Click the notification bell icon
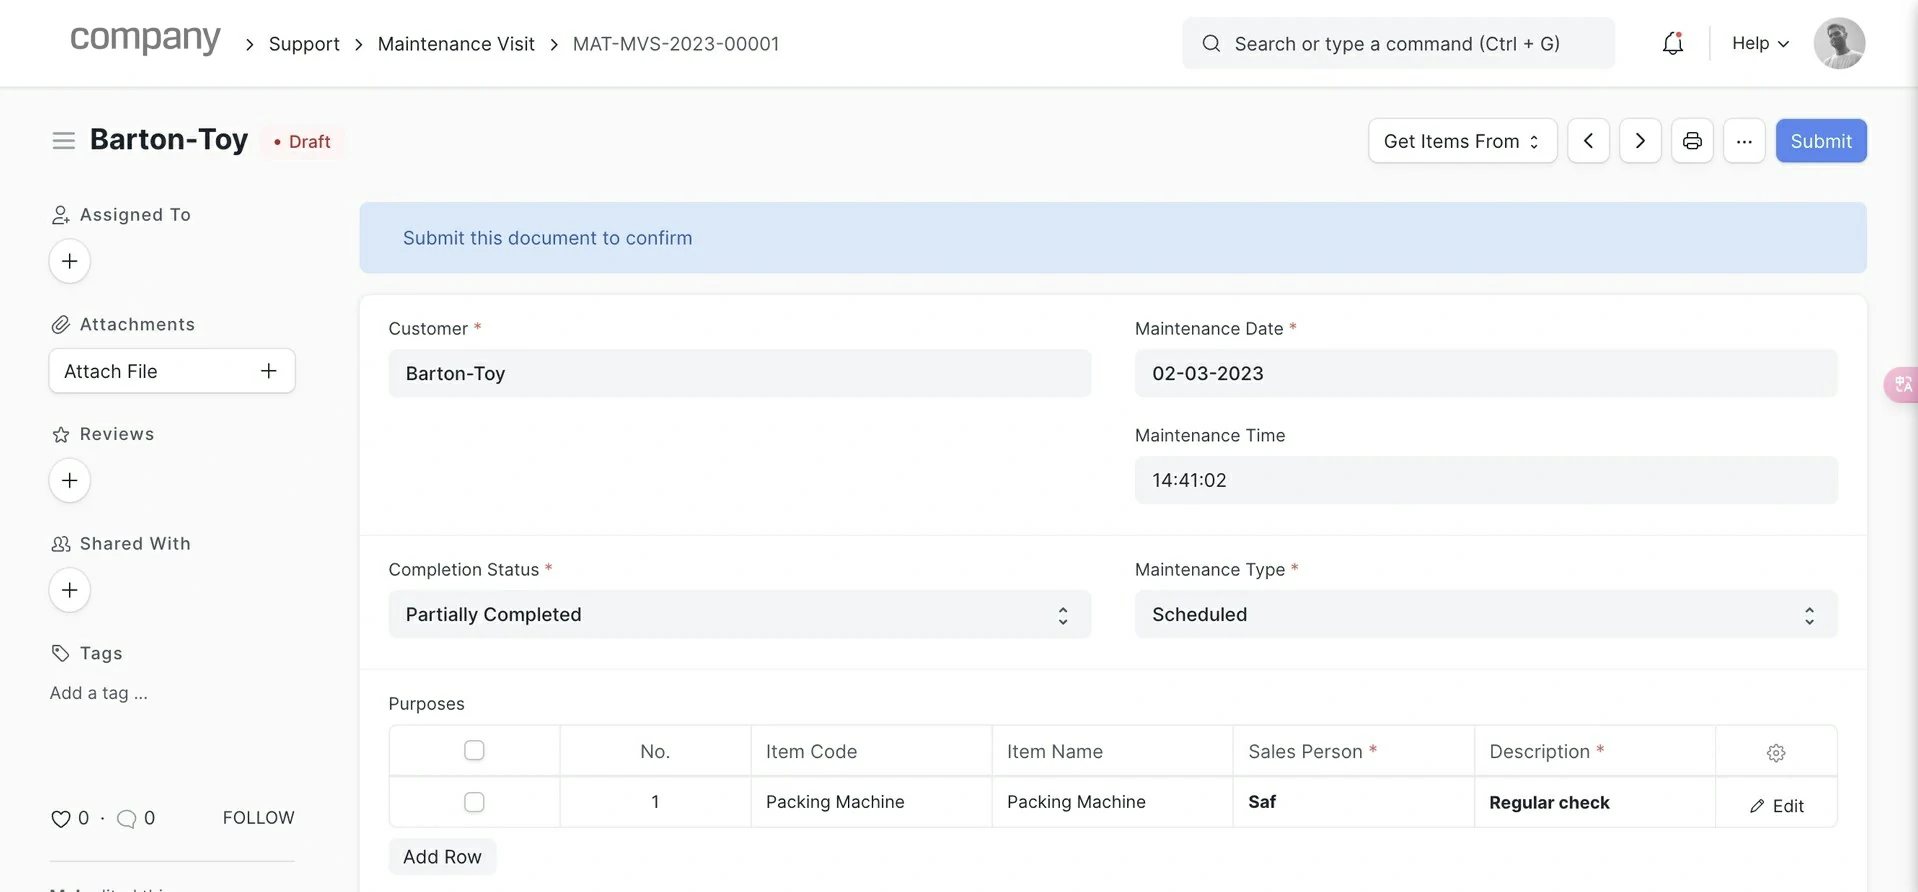Image resolution: width=1918 pixels, height=892 pixels. (1672, 43)
